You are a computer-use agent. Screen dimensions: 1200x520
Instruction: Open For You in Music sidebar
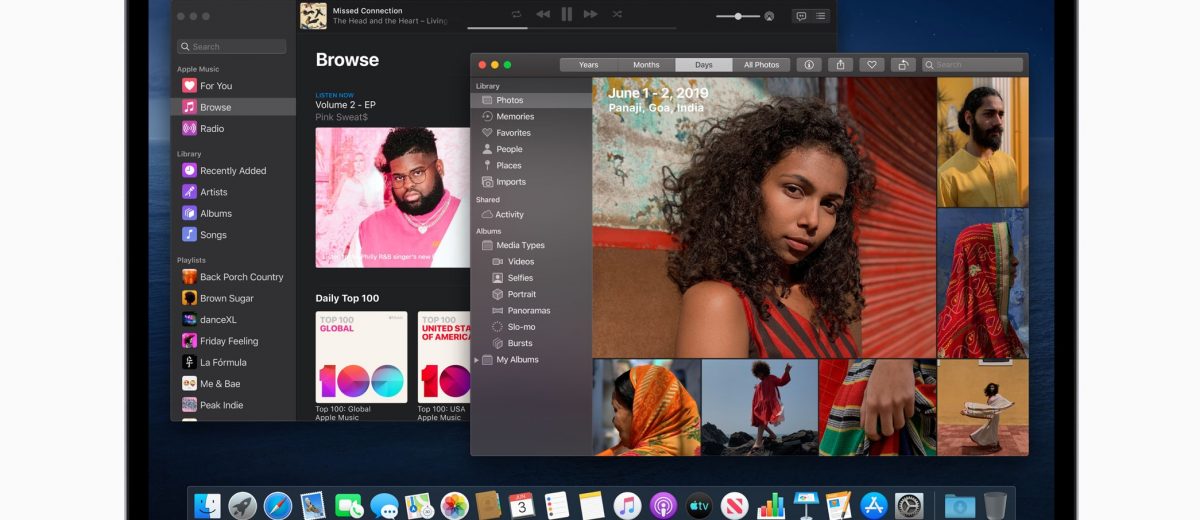click(x=234, y=86)
